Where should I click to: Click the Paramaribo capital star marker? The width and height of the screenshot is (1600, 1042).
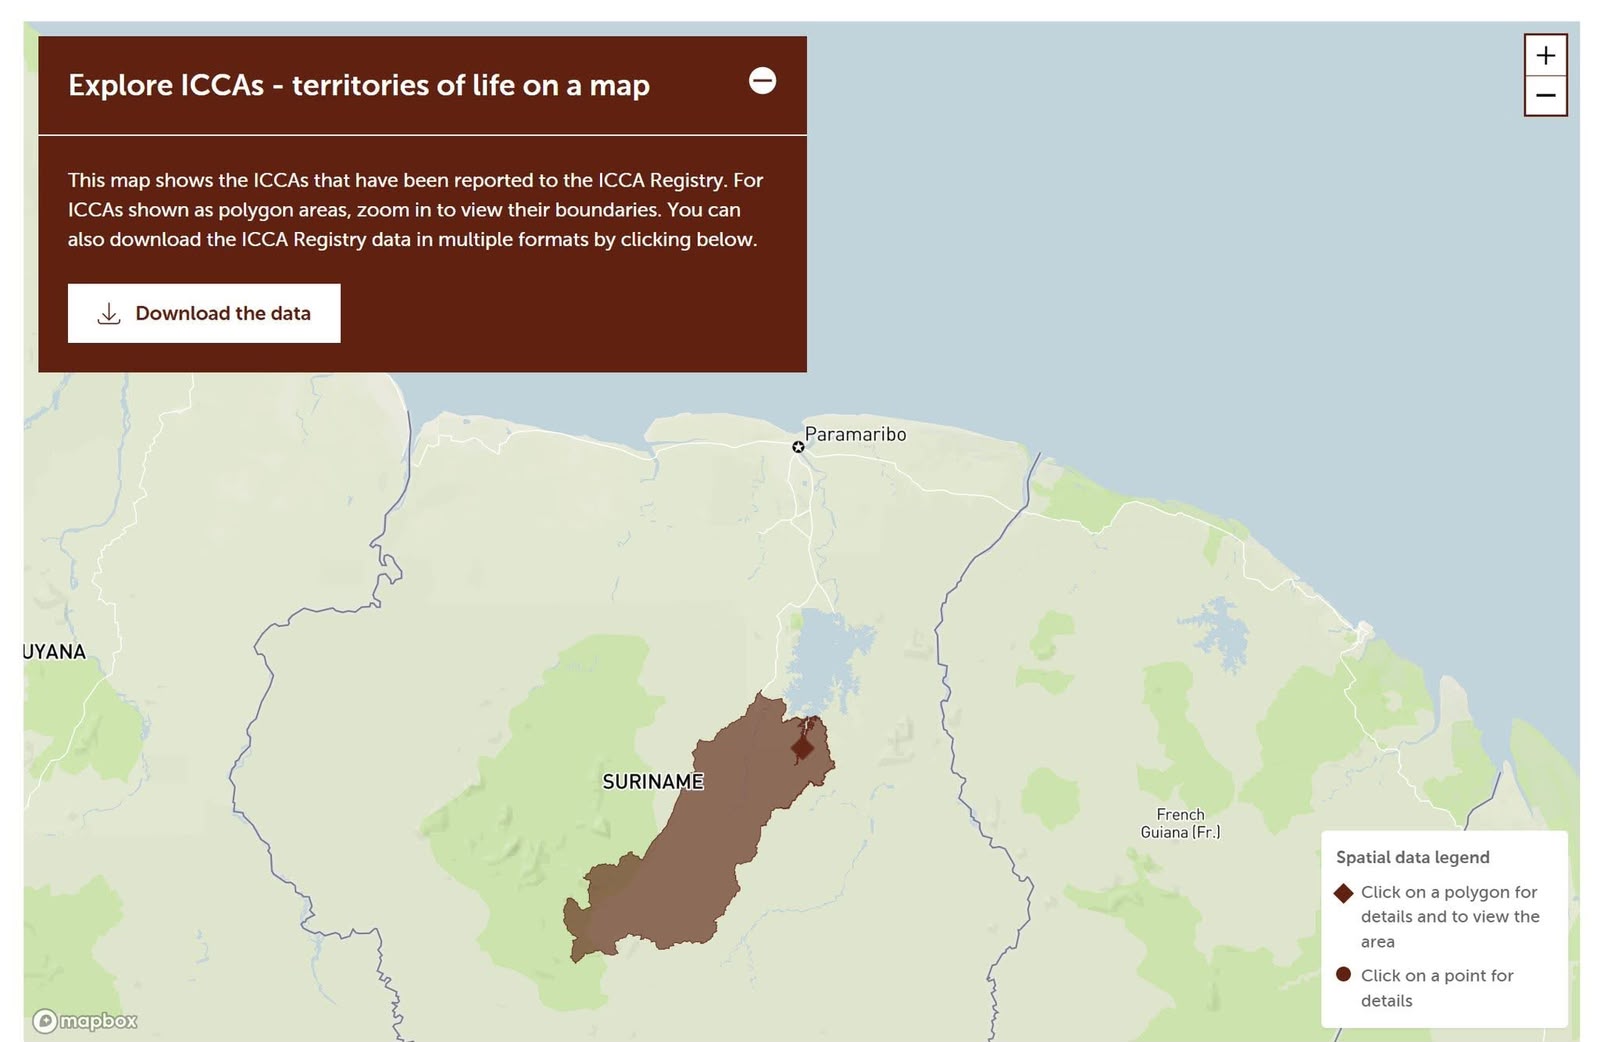pos(798,447)
